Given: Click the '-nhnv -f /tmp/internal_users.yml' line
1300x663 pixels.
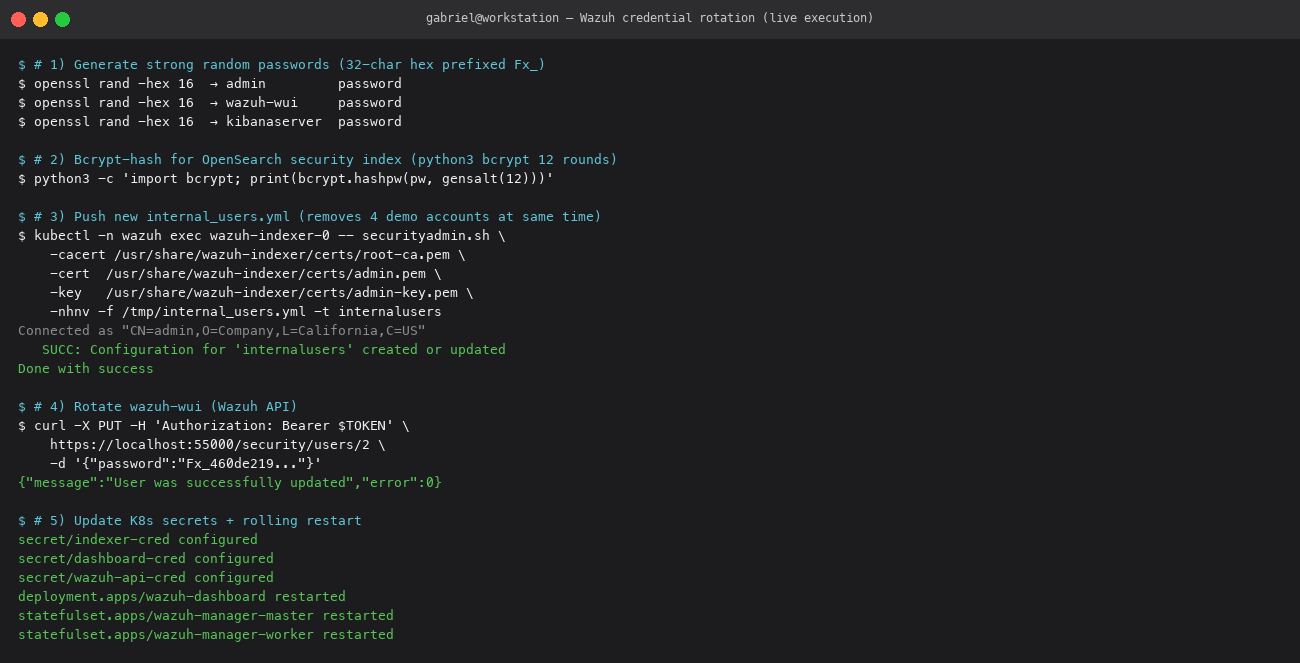Looking at the screenshot, I should 246,311.
